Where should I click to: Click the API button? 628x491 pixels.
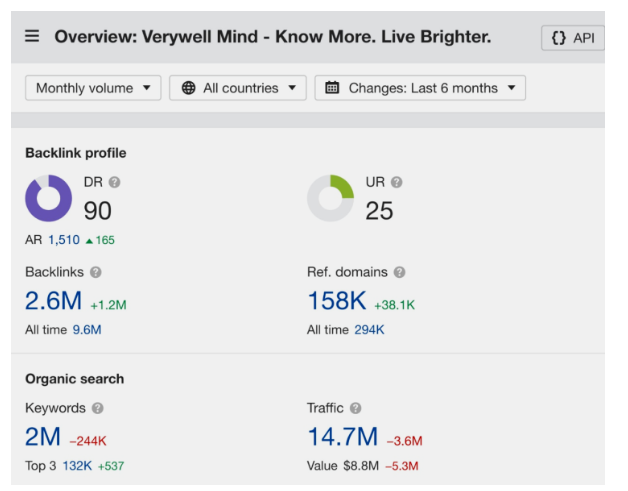[573, 38]
